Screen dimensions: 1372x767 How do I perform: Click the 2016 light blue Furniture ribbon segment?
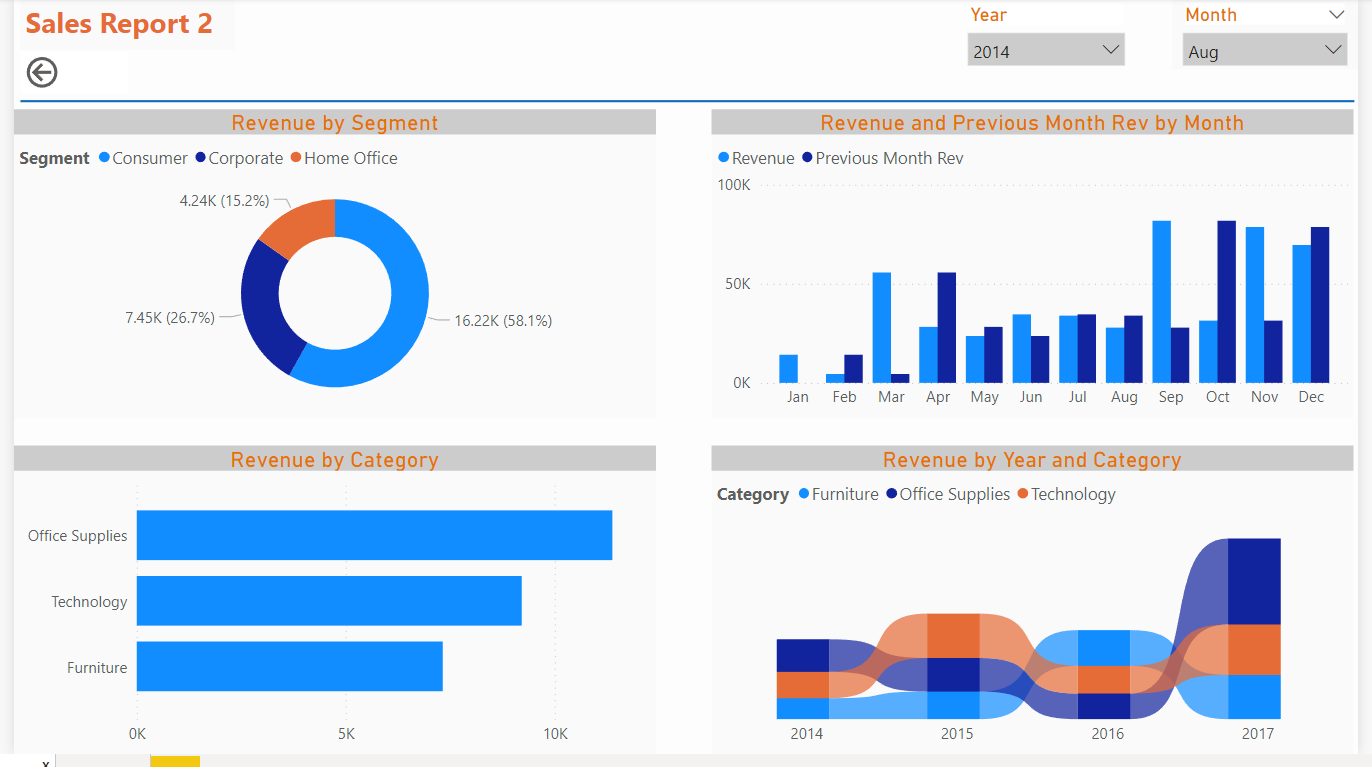click(x=1104, y=648)
